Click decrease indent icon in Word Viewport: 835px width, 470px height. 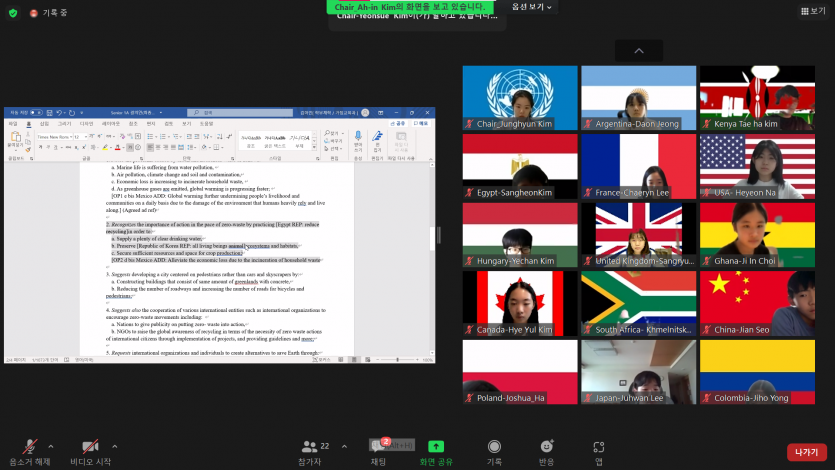pyautogui.click(x=189, y=136)
